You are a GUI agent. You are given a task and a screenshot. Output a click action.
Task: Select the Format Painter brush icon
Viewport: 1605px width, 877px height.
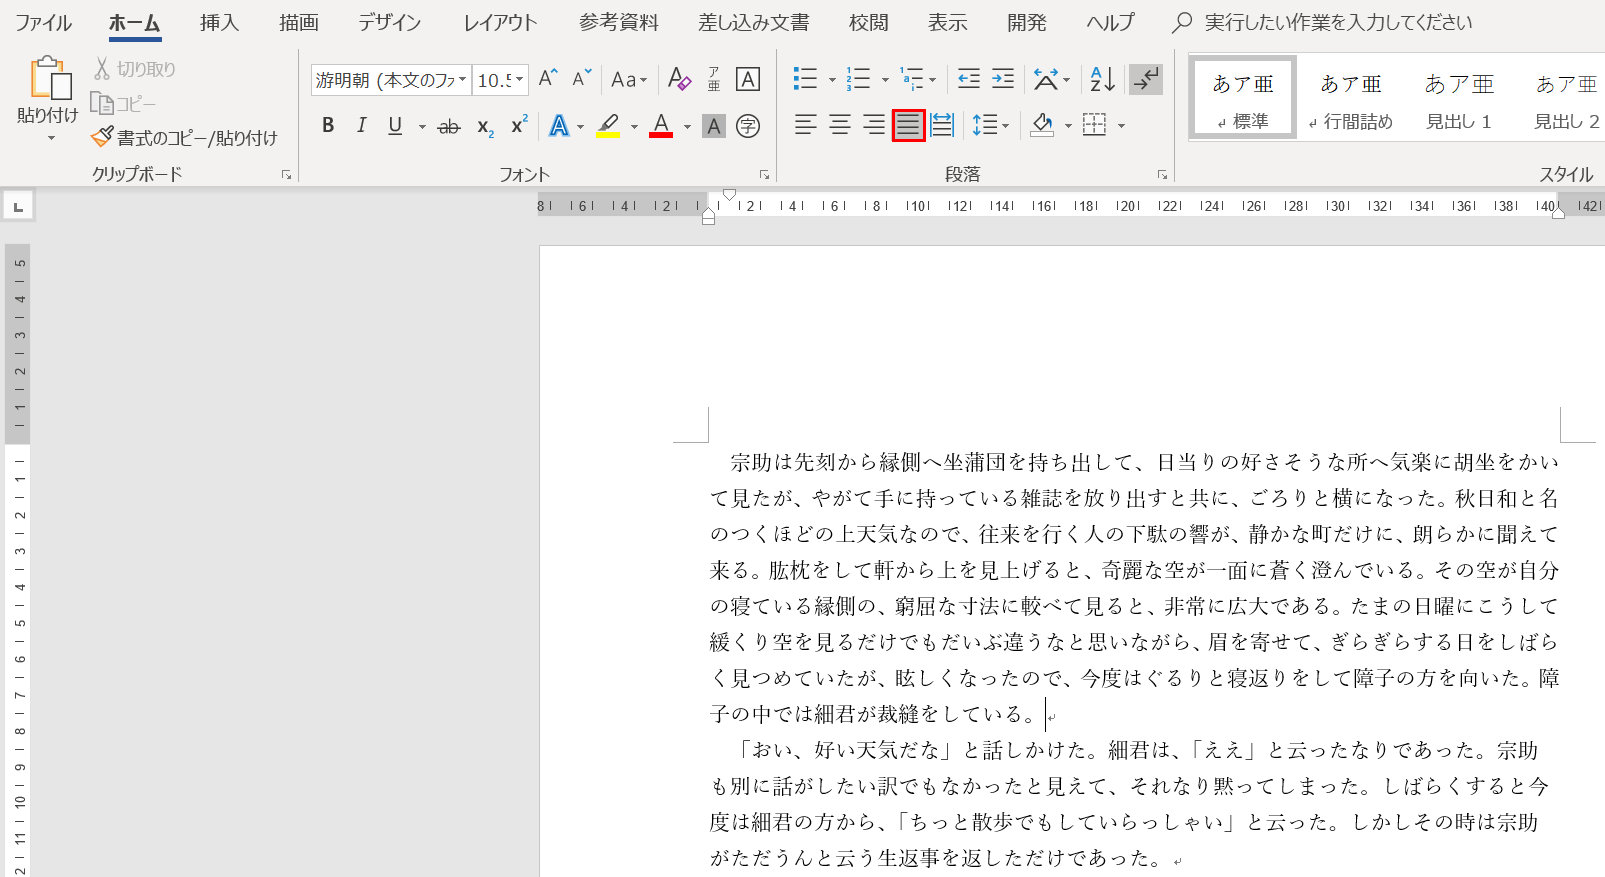102,137
